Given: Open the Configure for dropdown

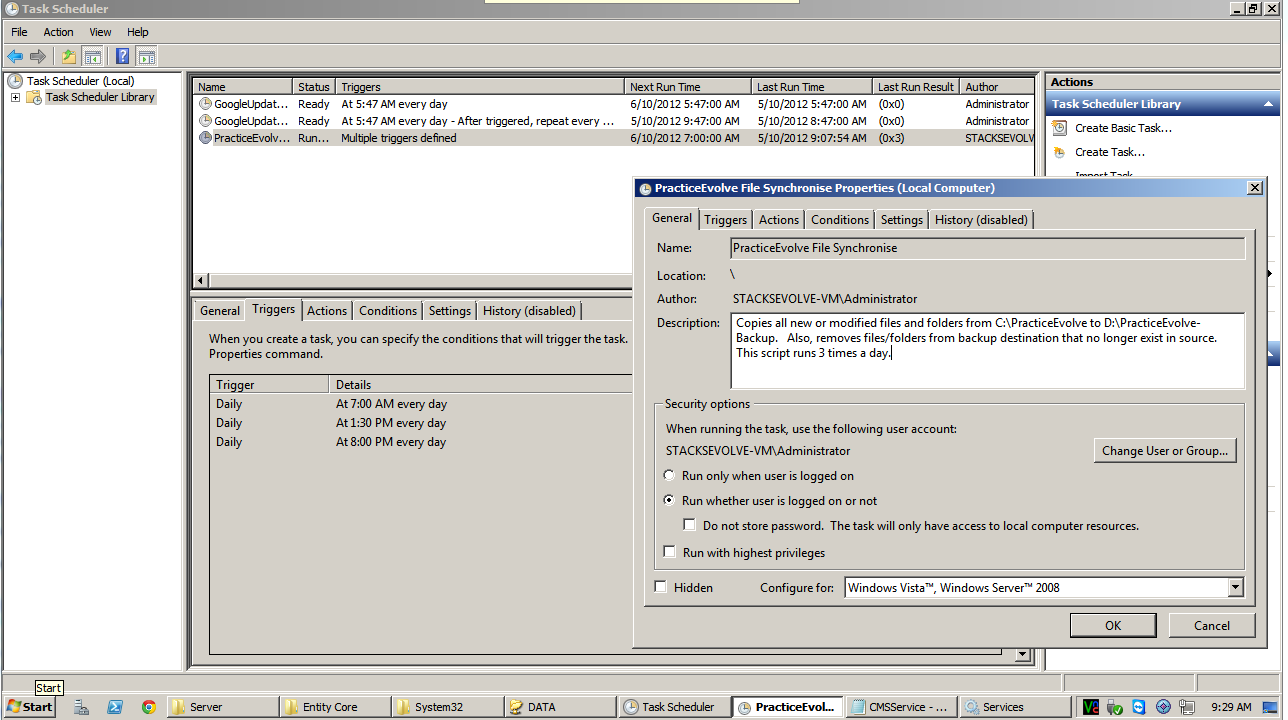Looking at the screenshot, I should coord(1235,588).
